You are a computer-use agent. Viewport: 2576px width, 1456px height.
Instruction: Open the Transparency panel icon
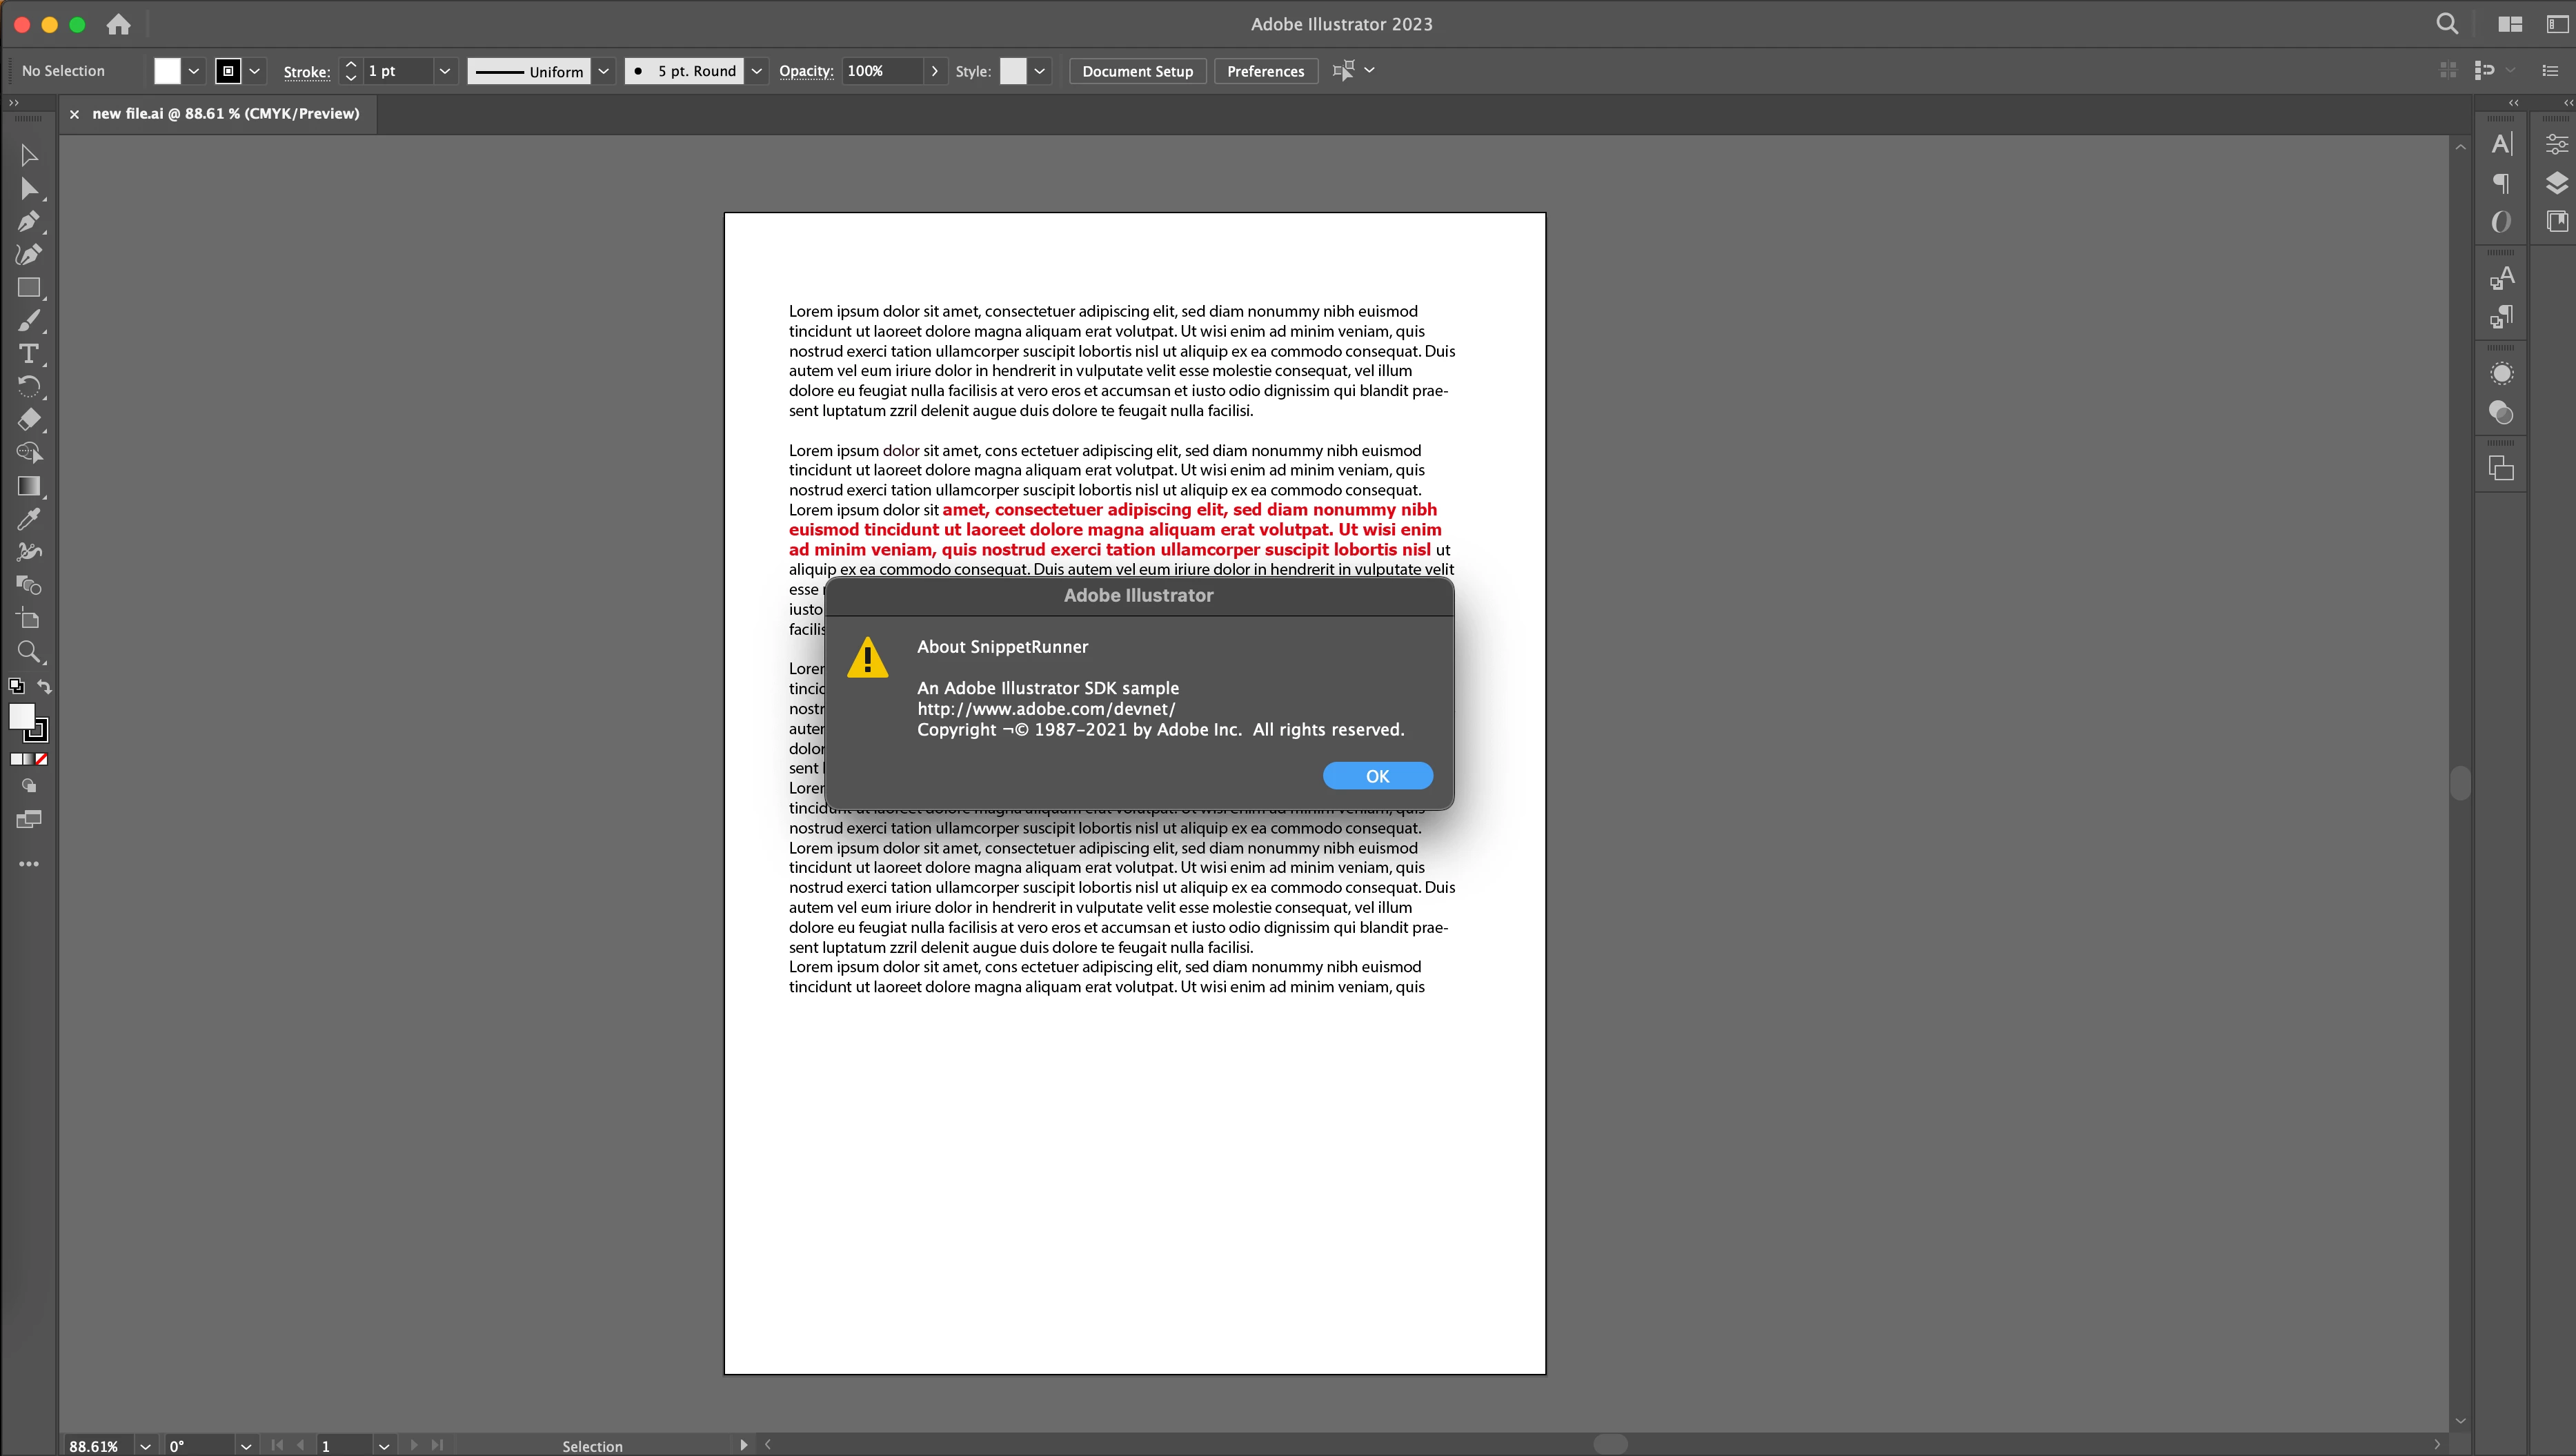pos(2501,413)
